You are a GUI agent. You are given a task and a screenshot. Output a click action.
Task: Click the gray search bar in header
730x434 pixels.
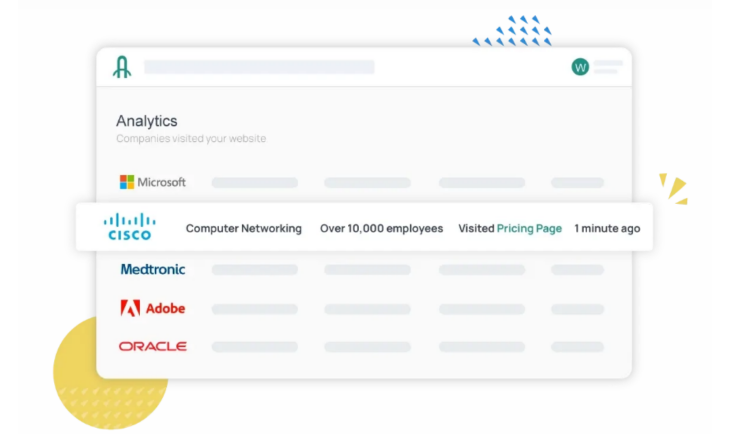pos(259,67)
